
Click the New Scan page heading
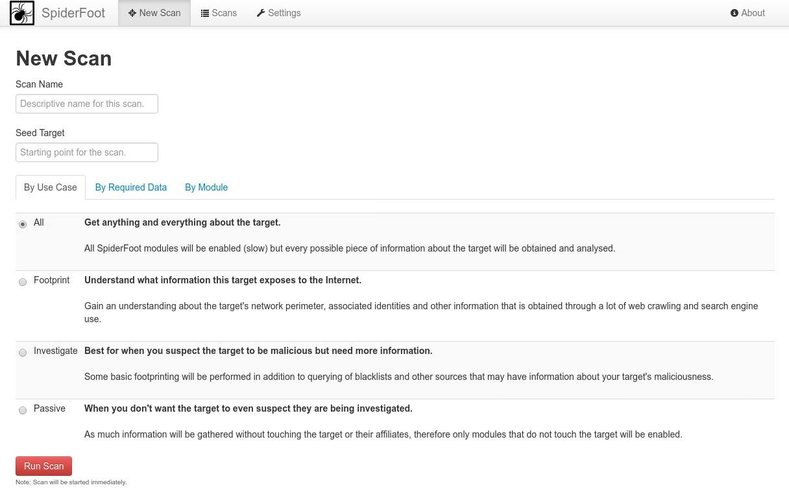[64, 58]
